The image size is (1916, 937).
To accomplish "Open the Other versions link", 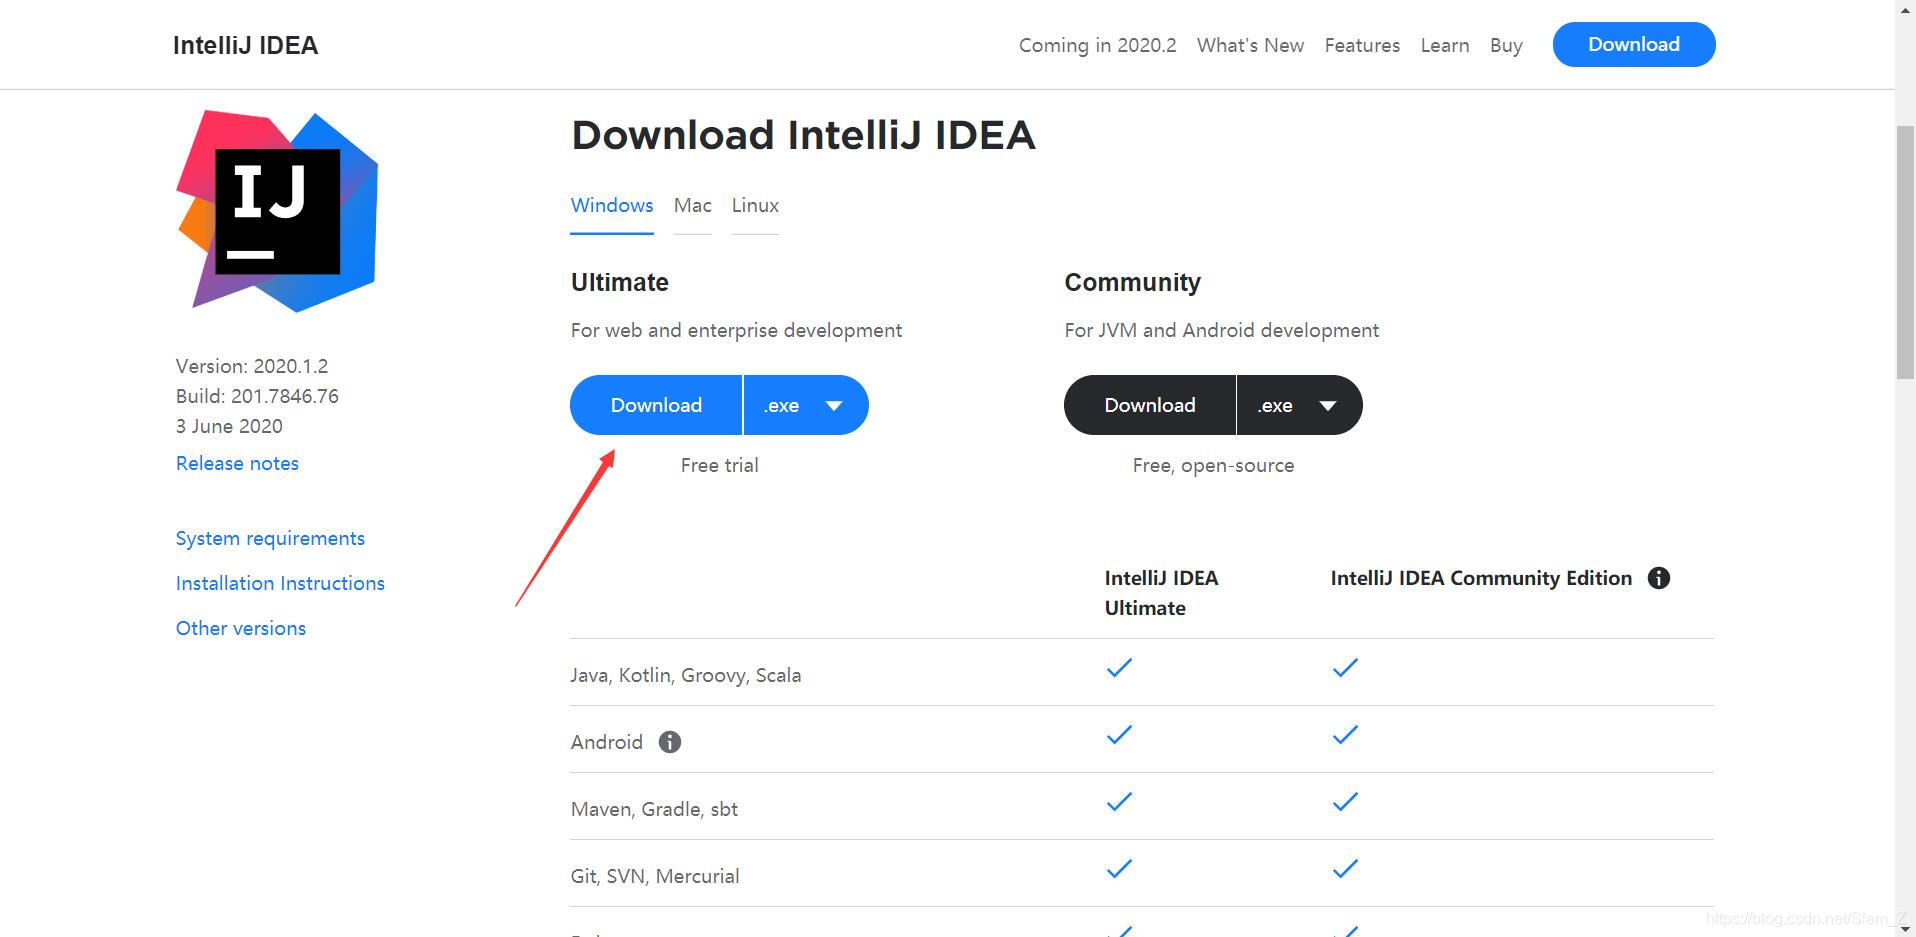I will pyautogui.click(x=241, y=628).
